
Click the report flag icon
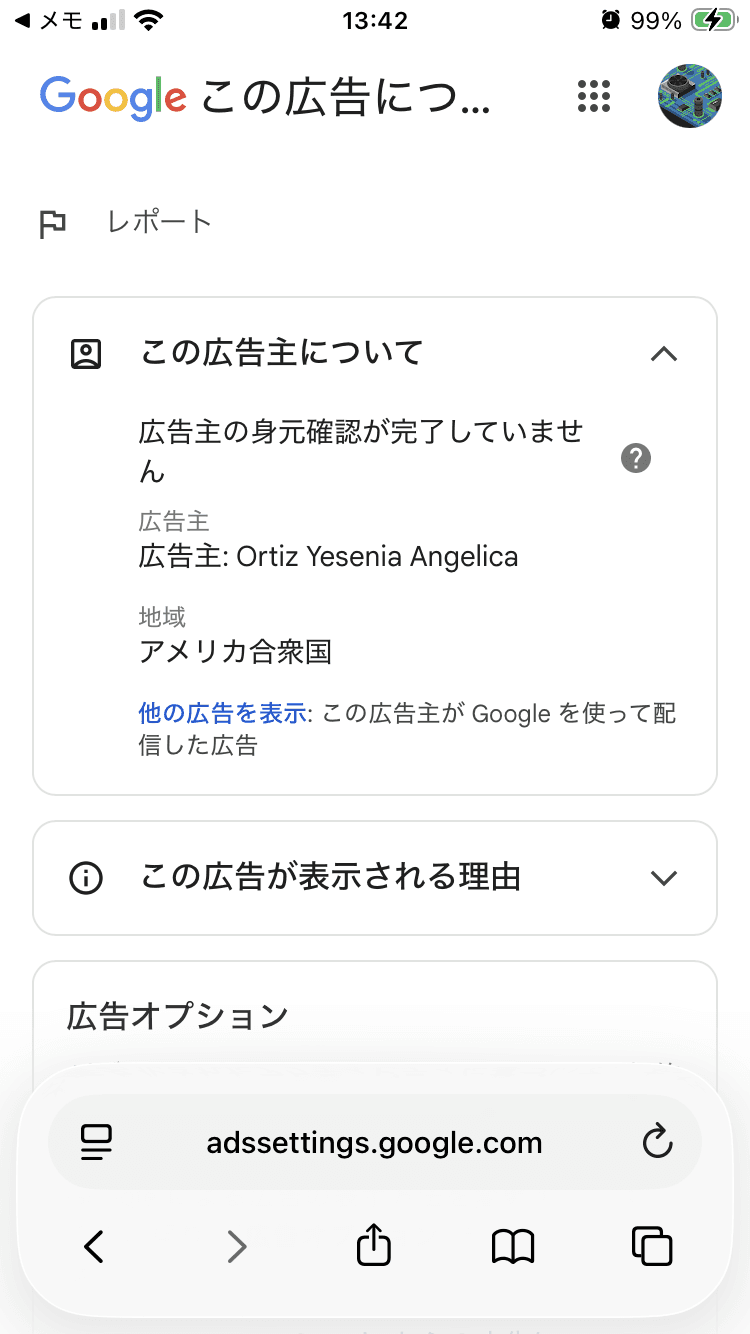52,224
